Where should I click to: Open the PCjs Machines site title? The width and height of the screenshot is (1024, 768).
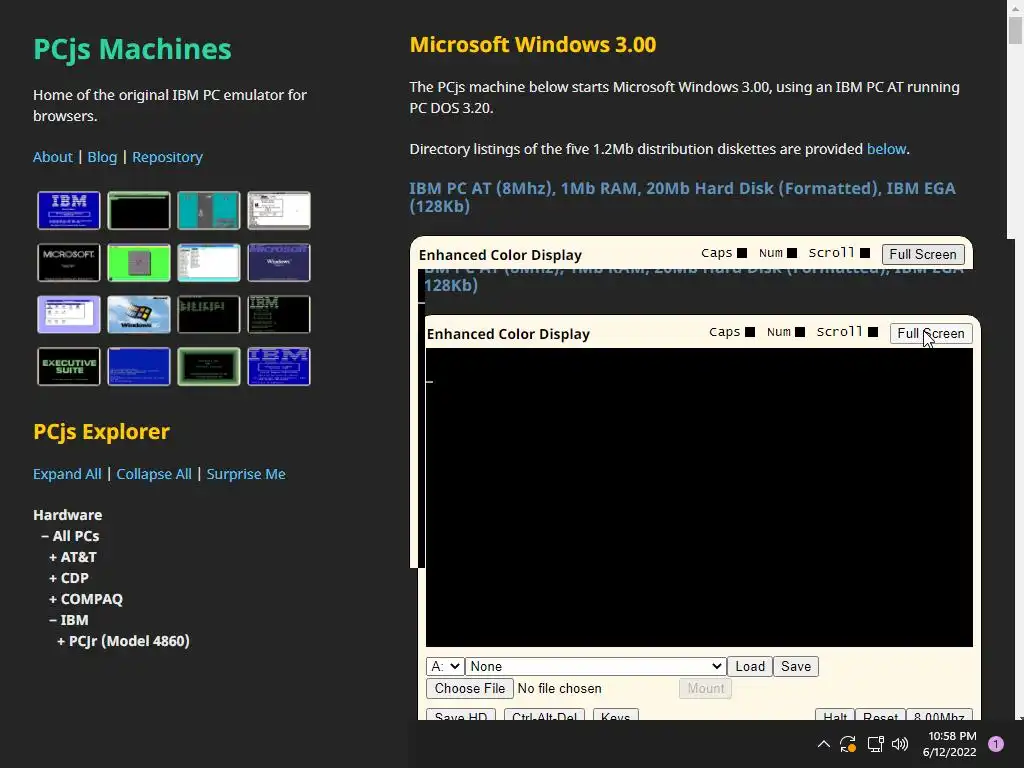pyautogui.click(x=132, y=49)
